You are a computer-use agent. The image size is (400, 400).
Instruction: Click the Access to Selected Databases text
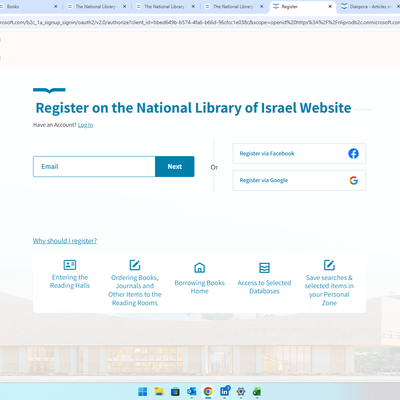[264, 287]
